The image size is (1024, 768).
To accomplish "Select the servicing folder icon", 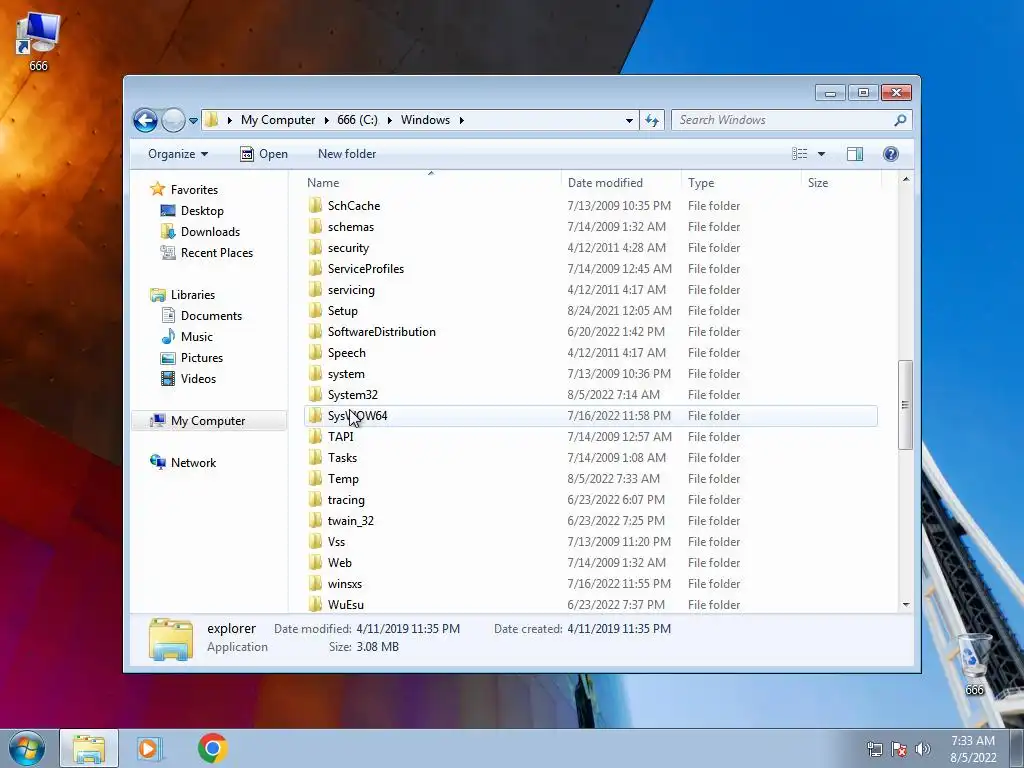I will click(315, 289).
